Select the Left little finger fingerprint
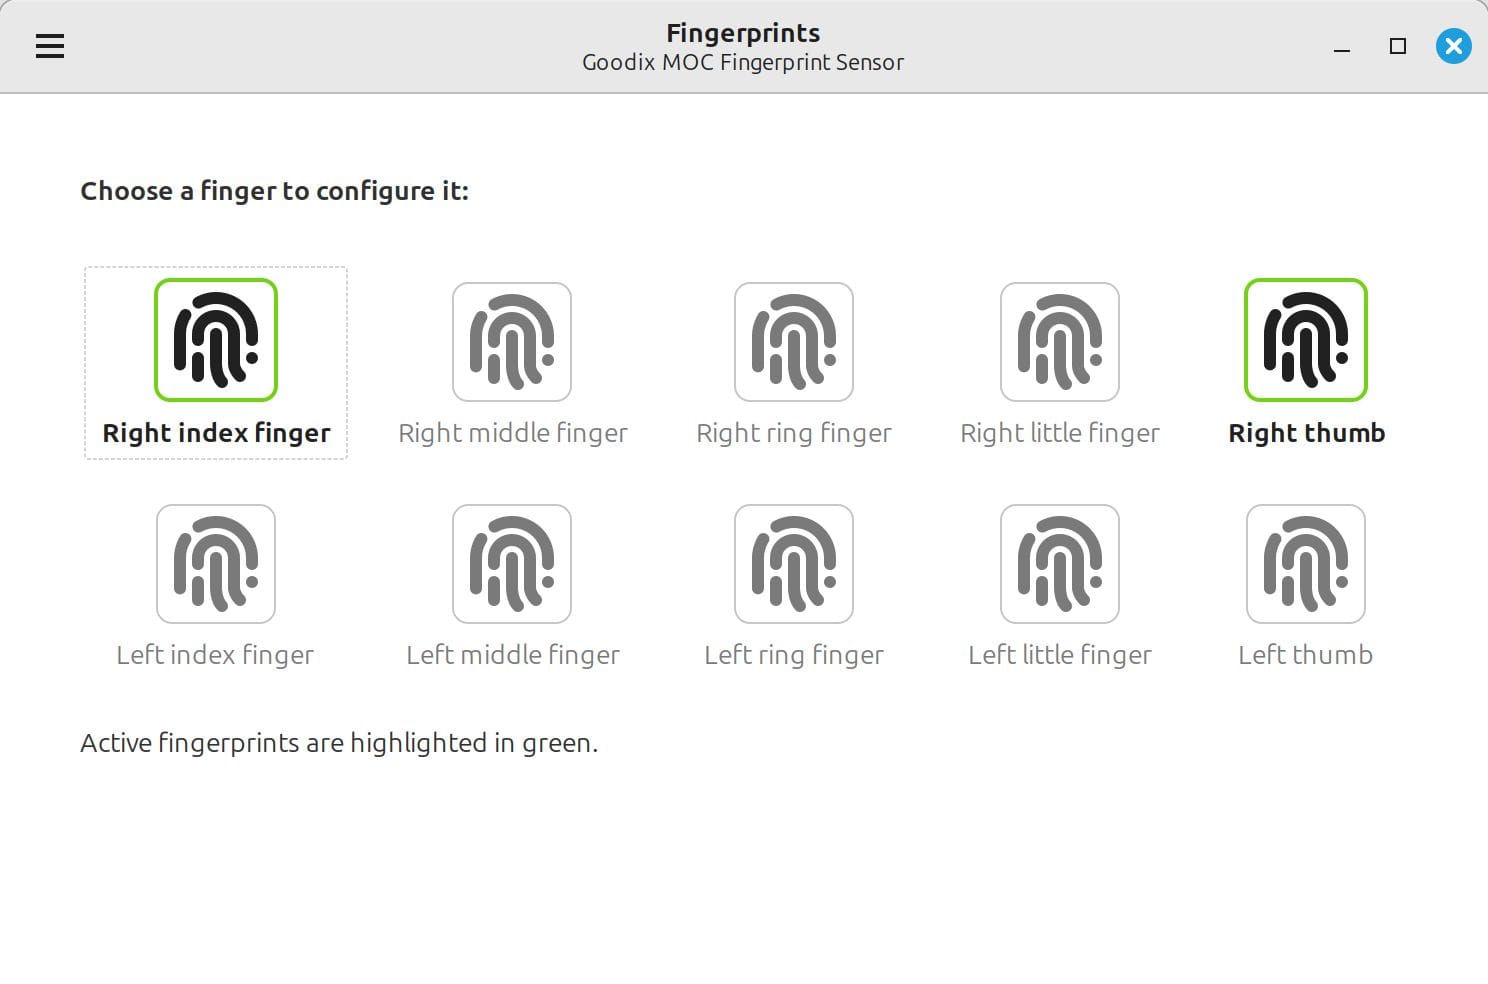This screenshot has height=984, width=1488. coord(1060,563)
